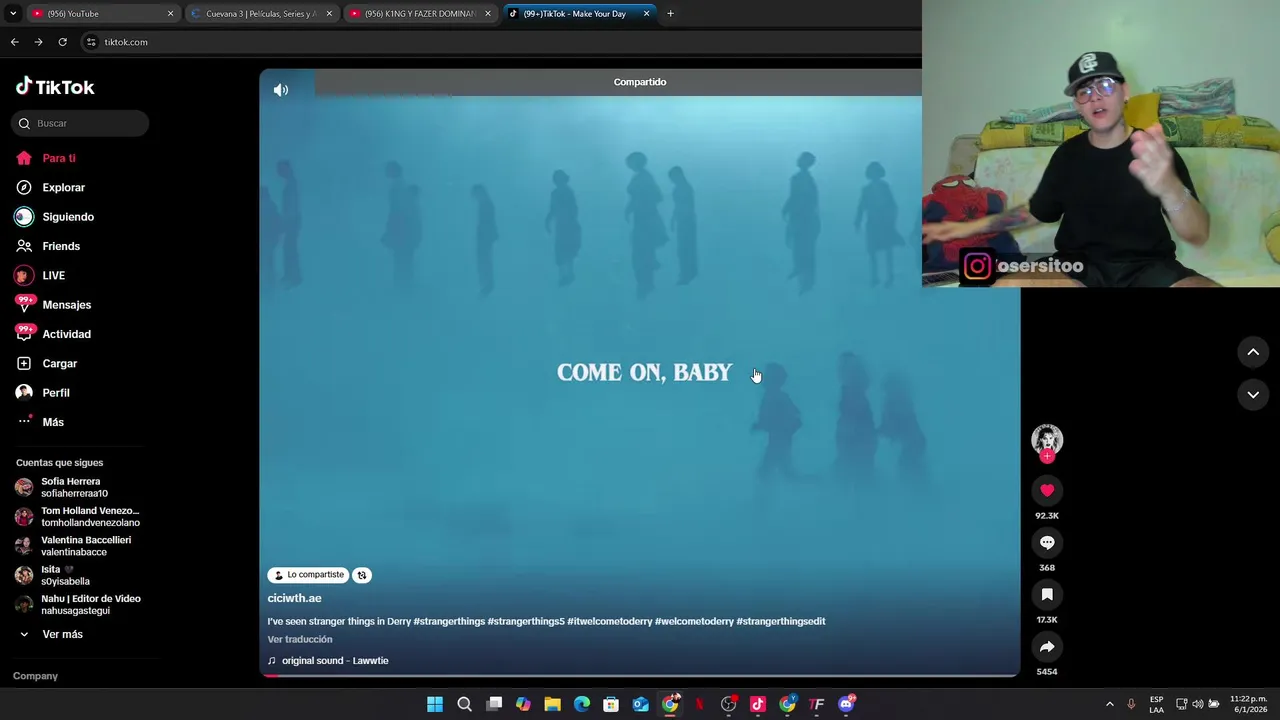Click the #itwelcometoderry hashtag
Viewport: 1280px width, 720px height.
point(610,621)
